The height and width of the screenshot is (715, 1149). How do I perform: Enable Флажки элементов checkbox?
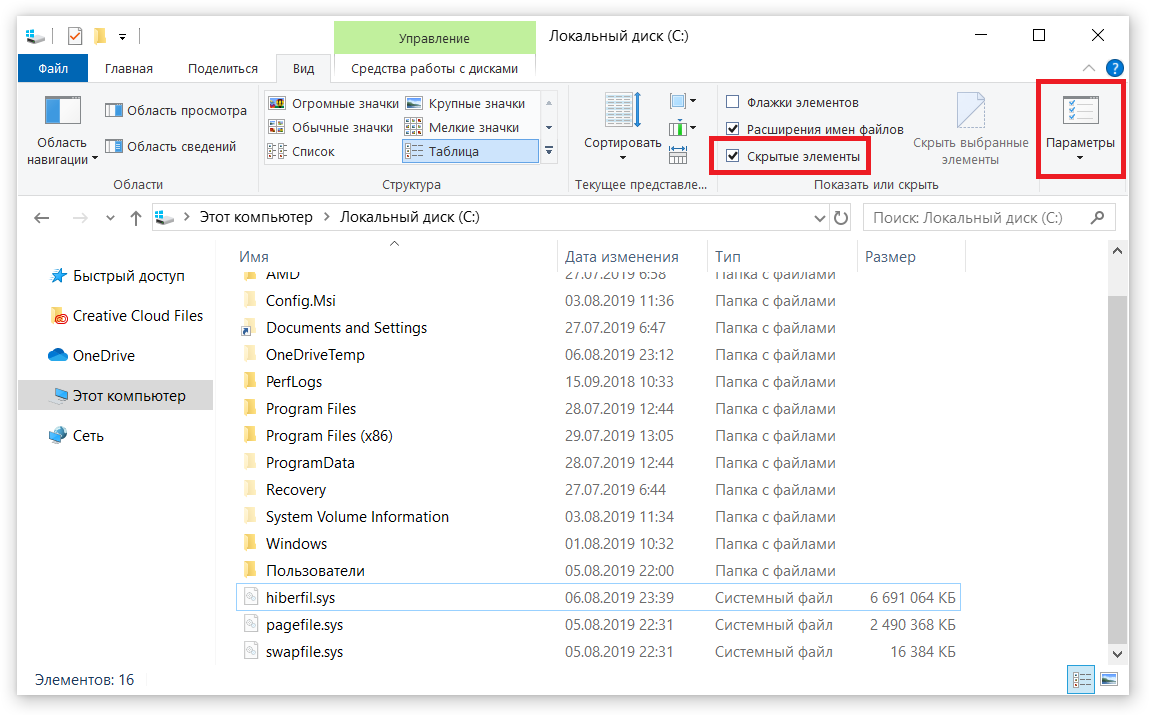(x=733, y=103)
